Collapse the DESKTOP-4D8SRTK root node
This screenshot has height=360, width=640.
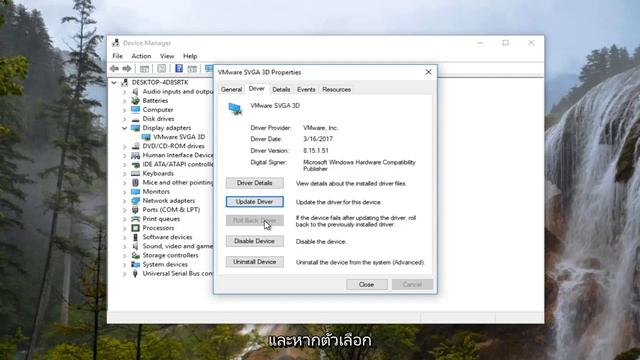pyautogui.click(x=114, y=82)
